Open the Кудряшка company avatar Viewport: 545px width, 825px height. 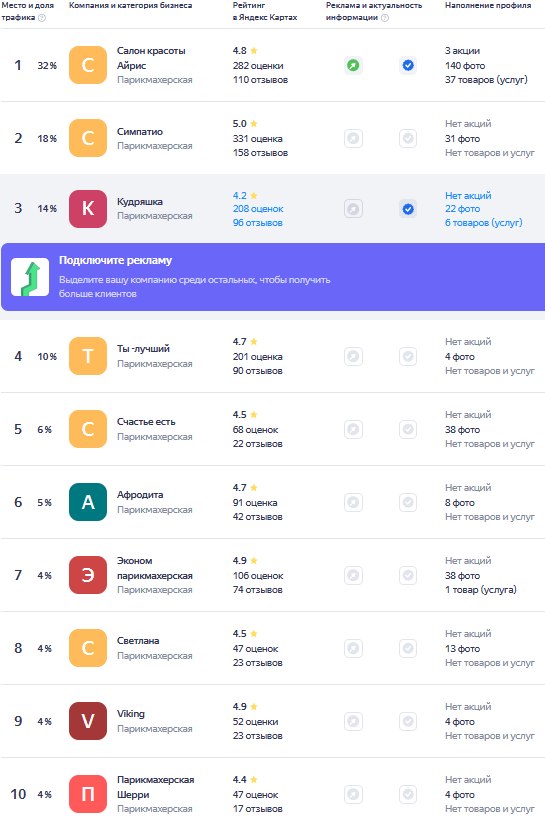88,209
